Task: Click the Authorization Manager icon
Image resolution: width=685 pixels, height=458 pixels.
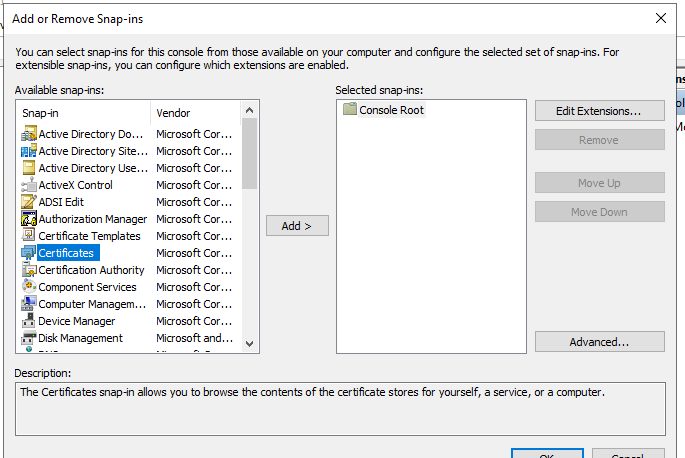Action: (x=29, y=219)
